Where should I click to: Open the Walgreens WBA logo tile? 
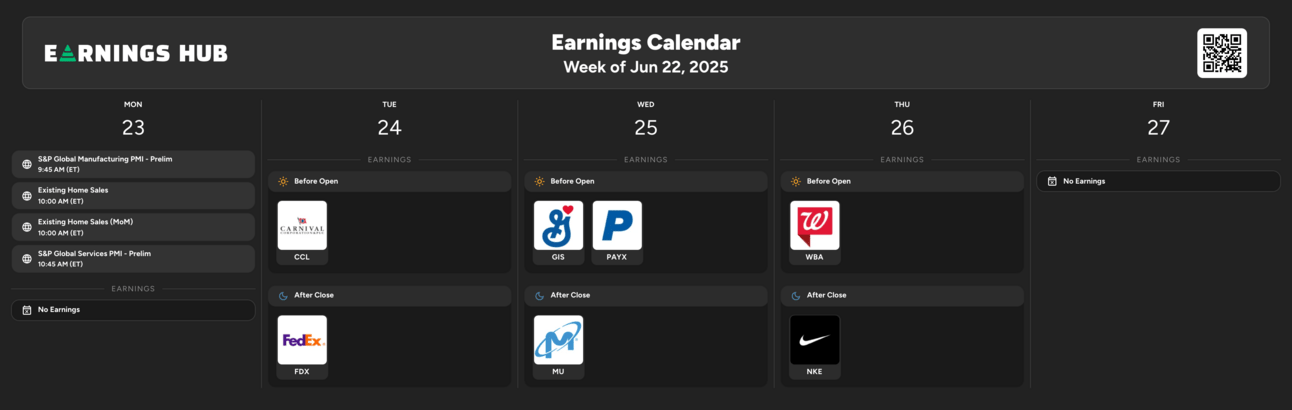[x=815, y=225]
